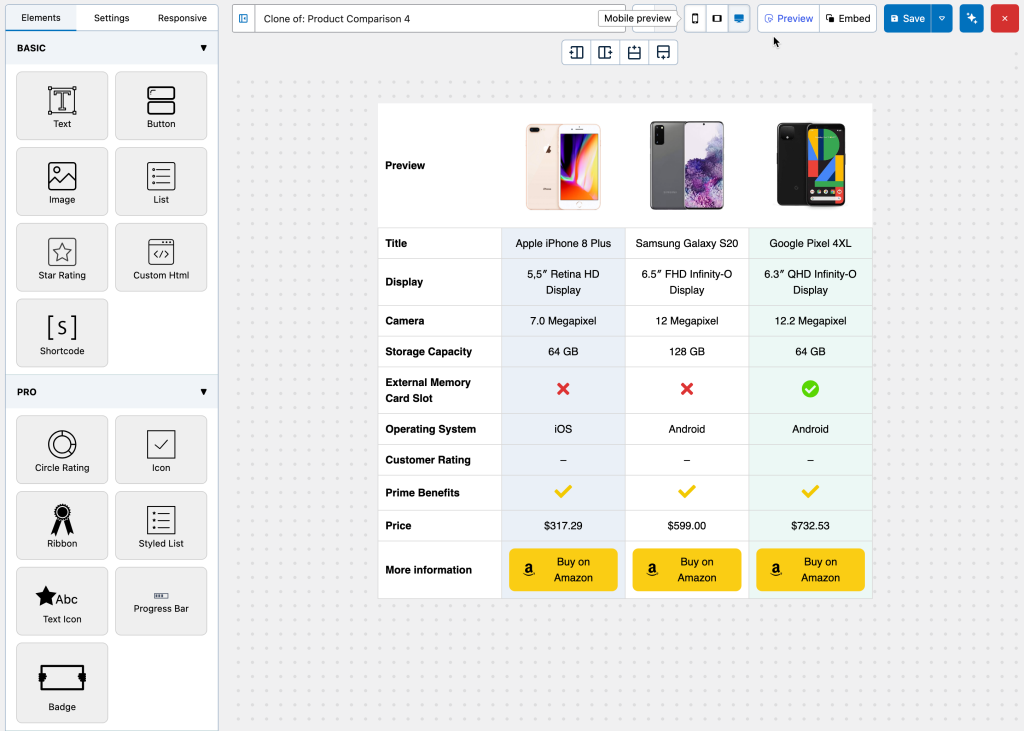
Task: Select the List element
Action: tap(161, 182)
